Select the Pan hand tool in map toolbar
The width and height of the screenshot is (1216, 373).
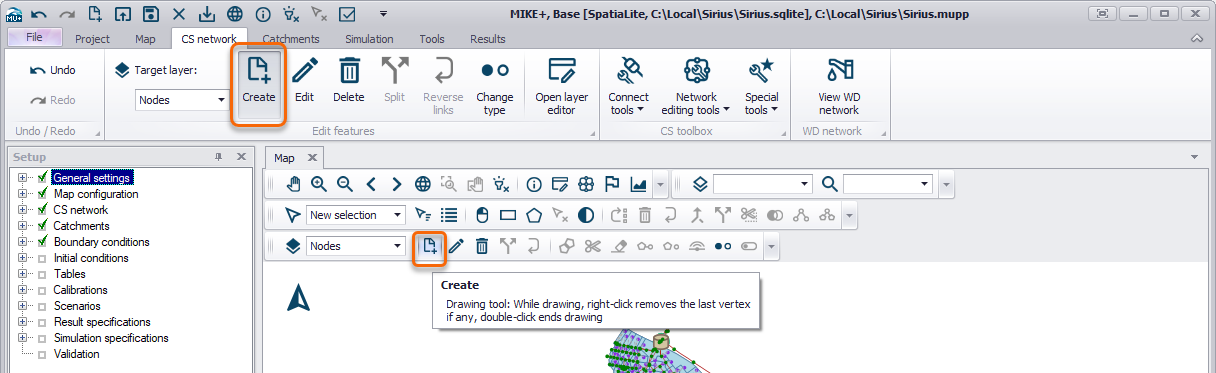pos(293,184)
